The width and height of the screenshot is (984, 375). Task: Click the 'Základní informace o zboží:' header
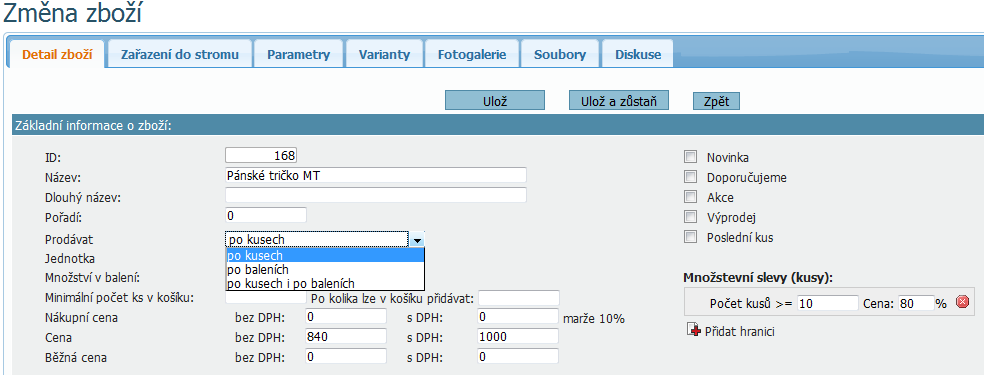coord(93,125)
